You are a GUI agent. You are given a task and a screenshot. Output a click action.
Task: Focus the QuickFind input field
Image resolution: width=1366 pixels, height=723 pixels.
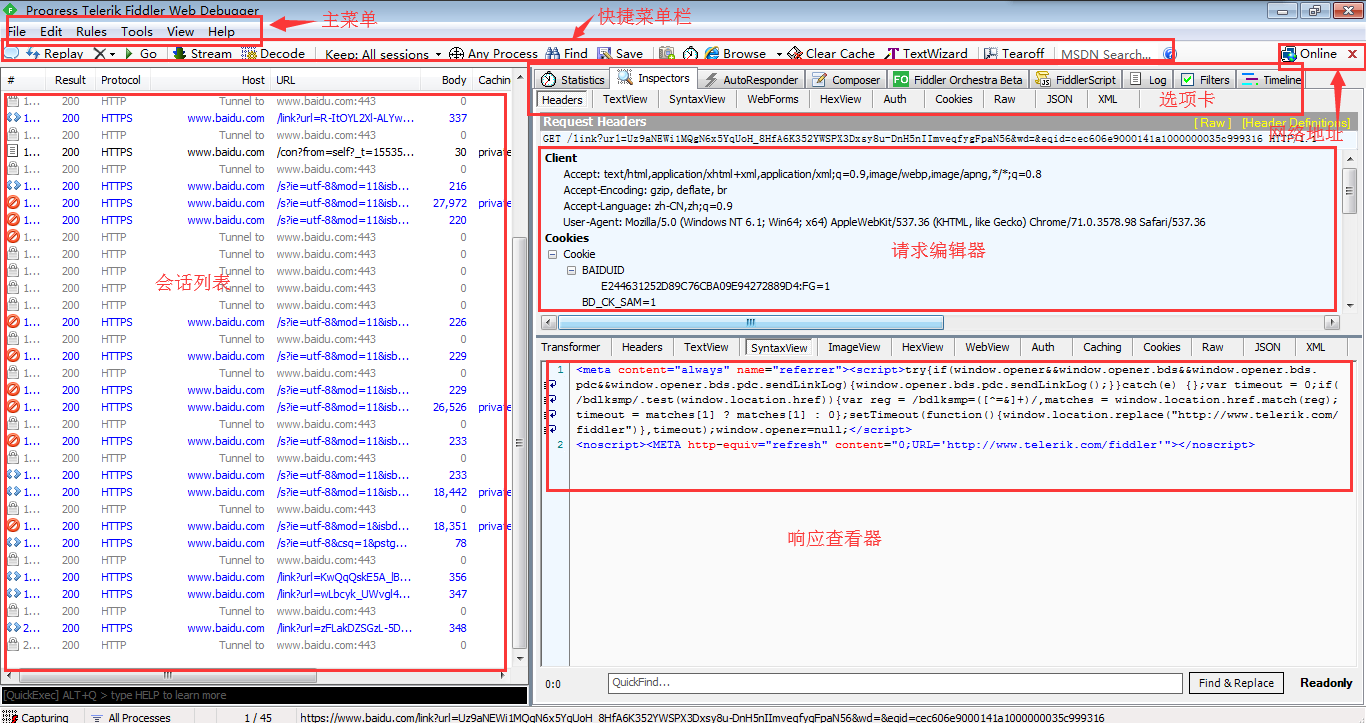point(895,683)
